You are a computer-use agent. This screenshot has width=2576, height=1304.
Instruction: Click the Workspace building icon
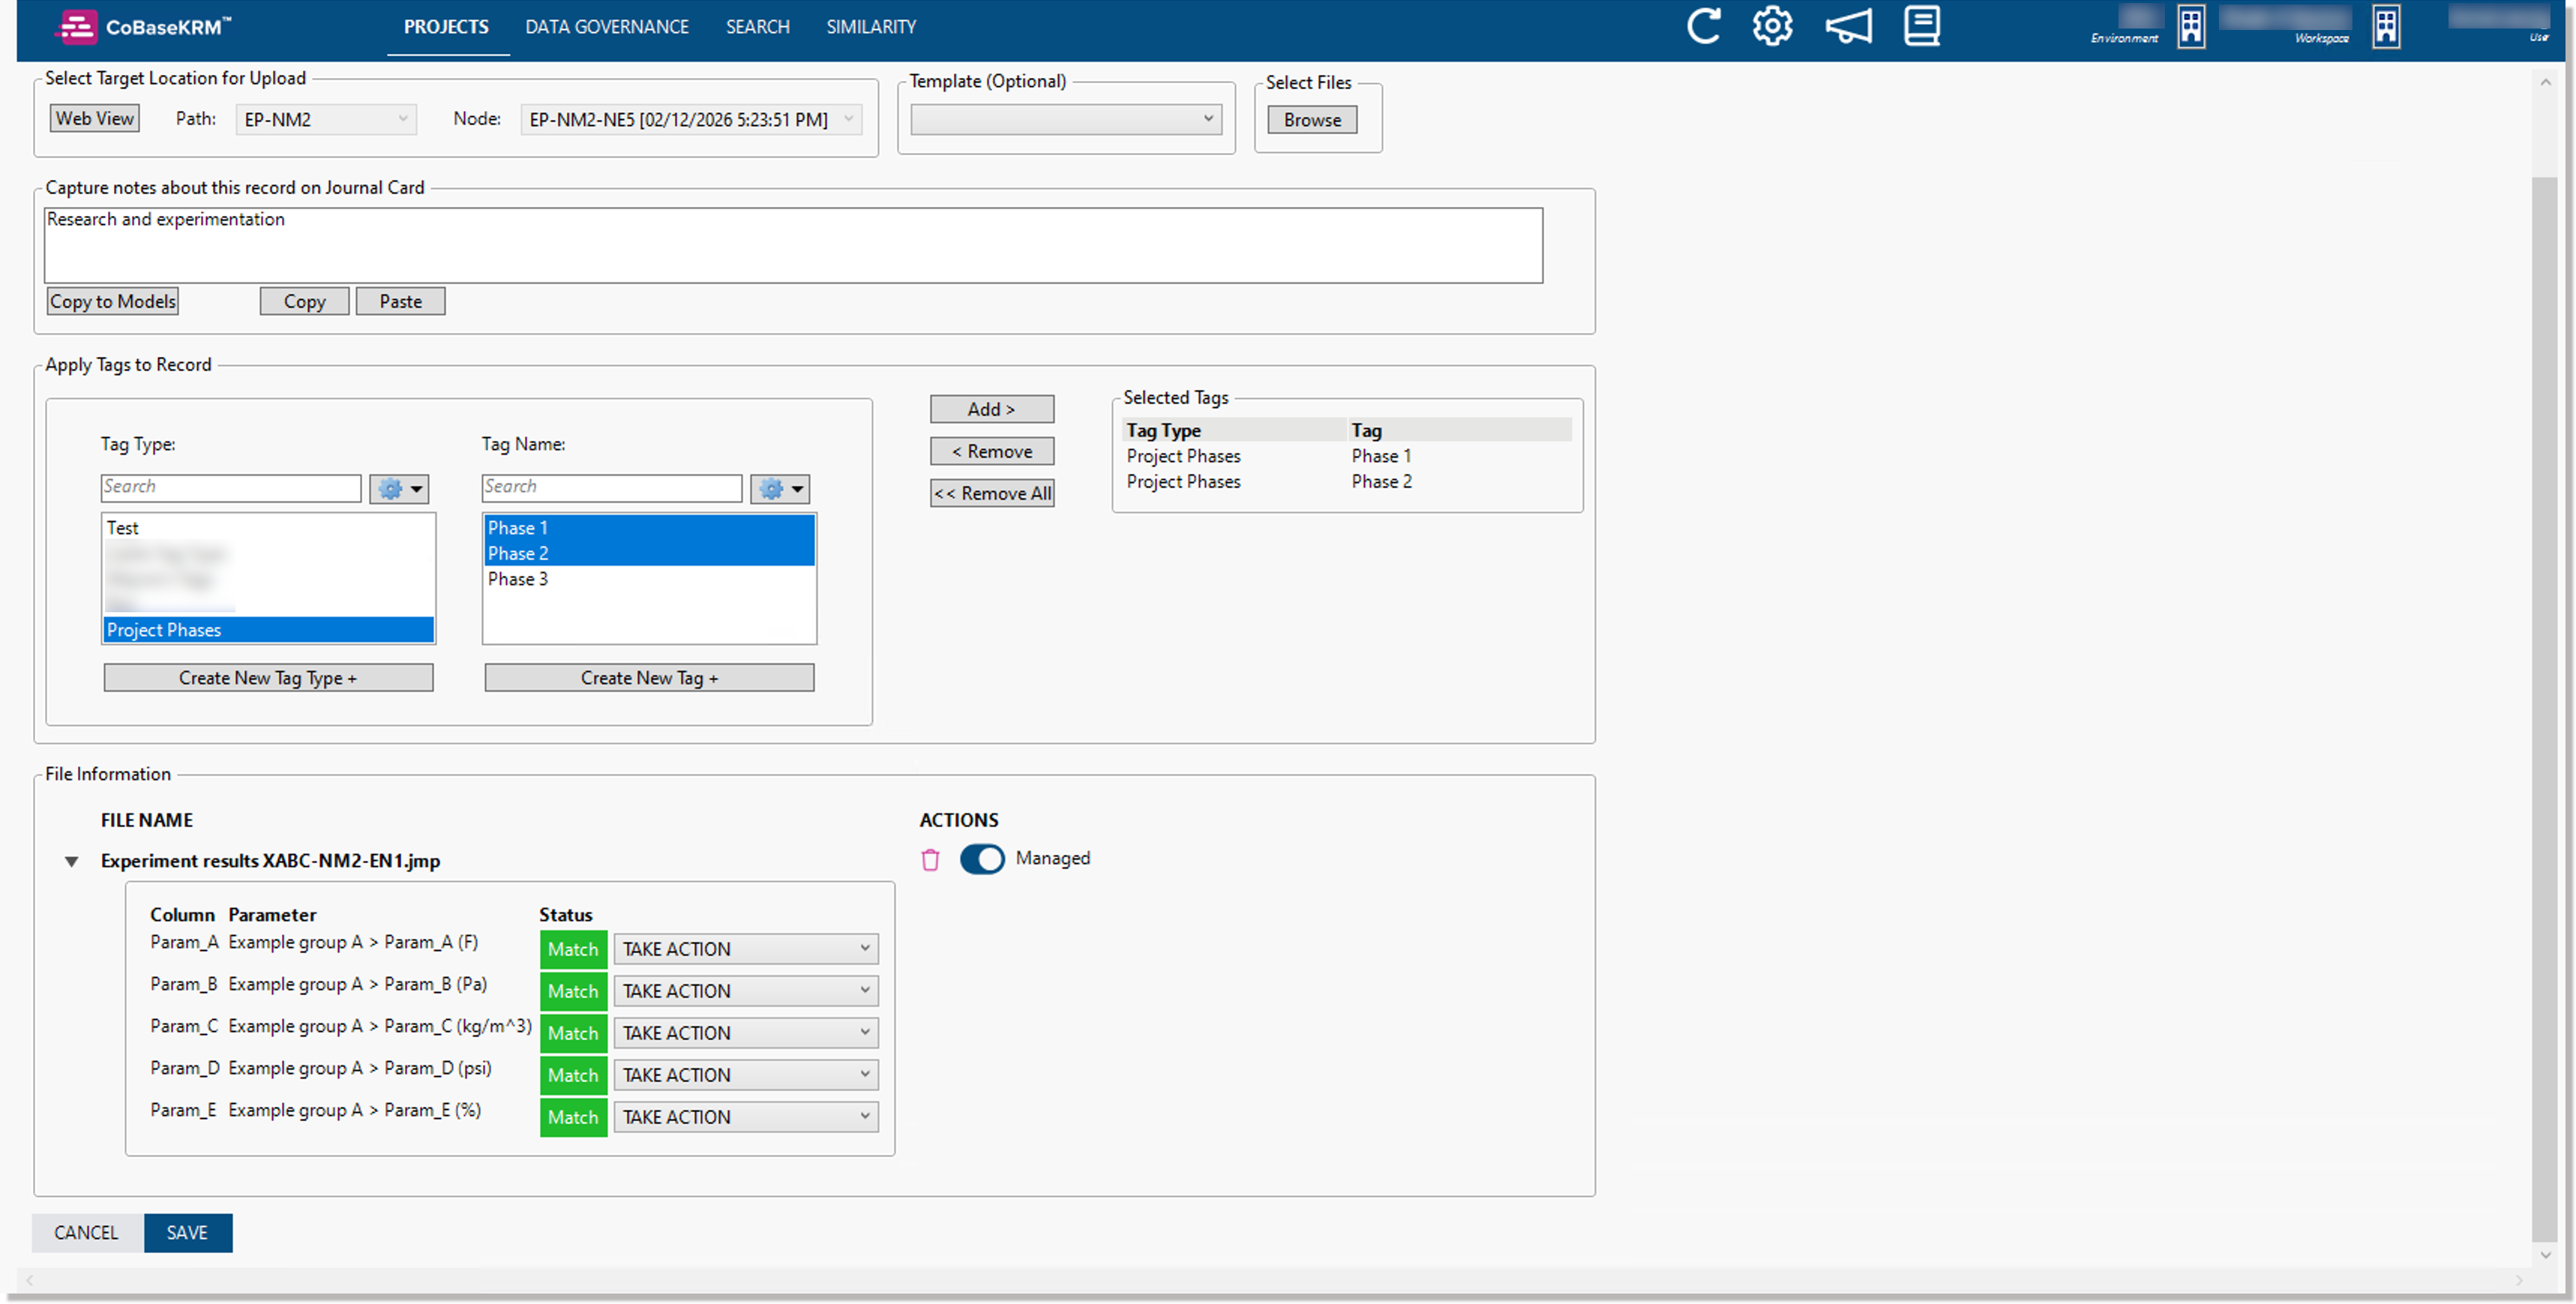[2386, 27]
